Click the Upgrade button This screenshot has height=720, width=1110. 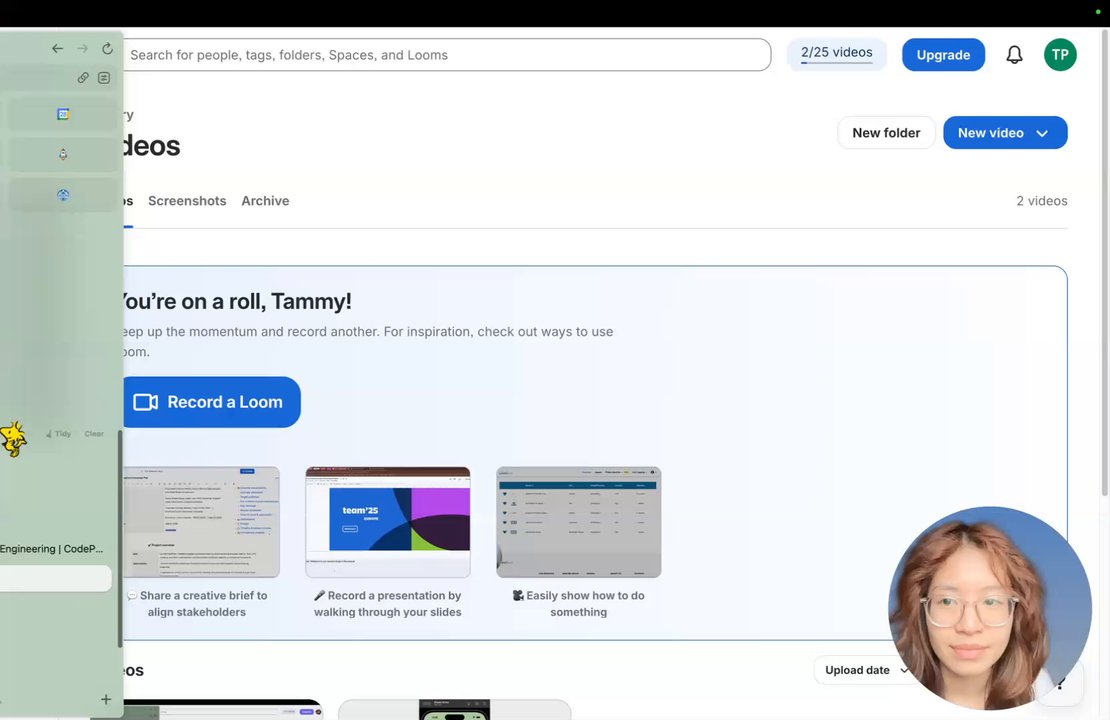(x=943, y=55)
